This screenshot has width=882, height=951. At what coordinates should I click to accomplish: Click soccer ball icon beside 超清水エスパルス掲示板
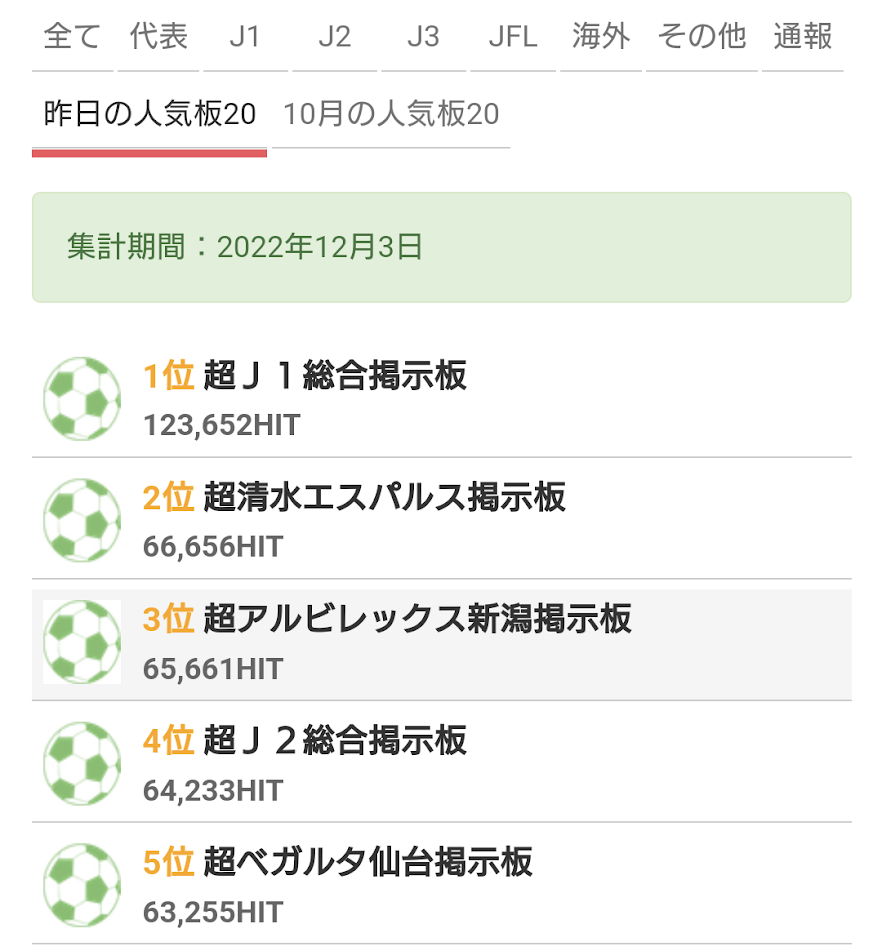[x=82, y=520]
